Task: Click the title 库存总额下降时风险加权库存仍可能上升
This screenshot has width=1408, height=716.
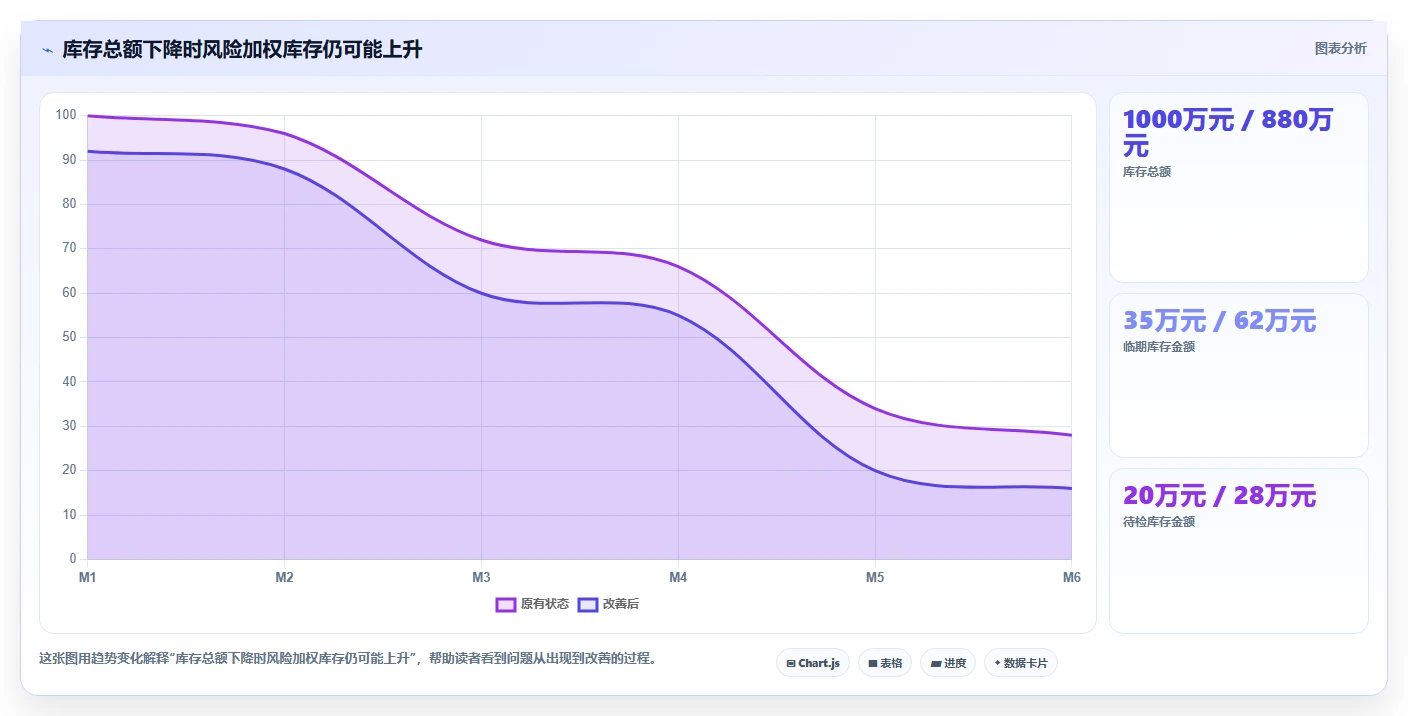Action: pyautogui.click(x=242, y=50)
